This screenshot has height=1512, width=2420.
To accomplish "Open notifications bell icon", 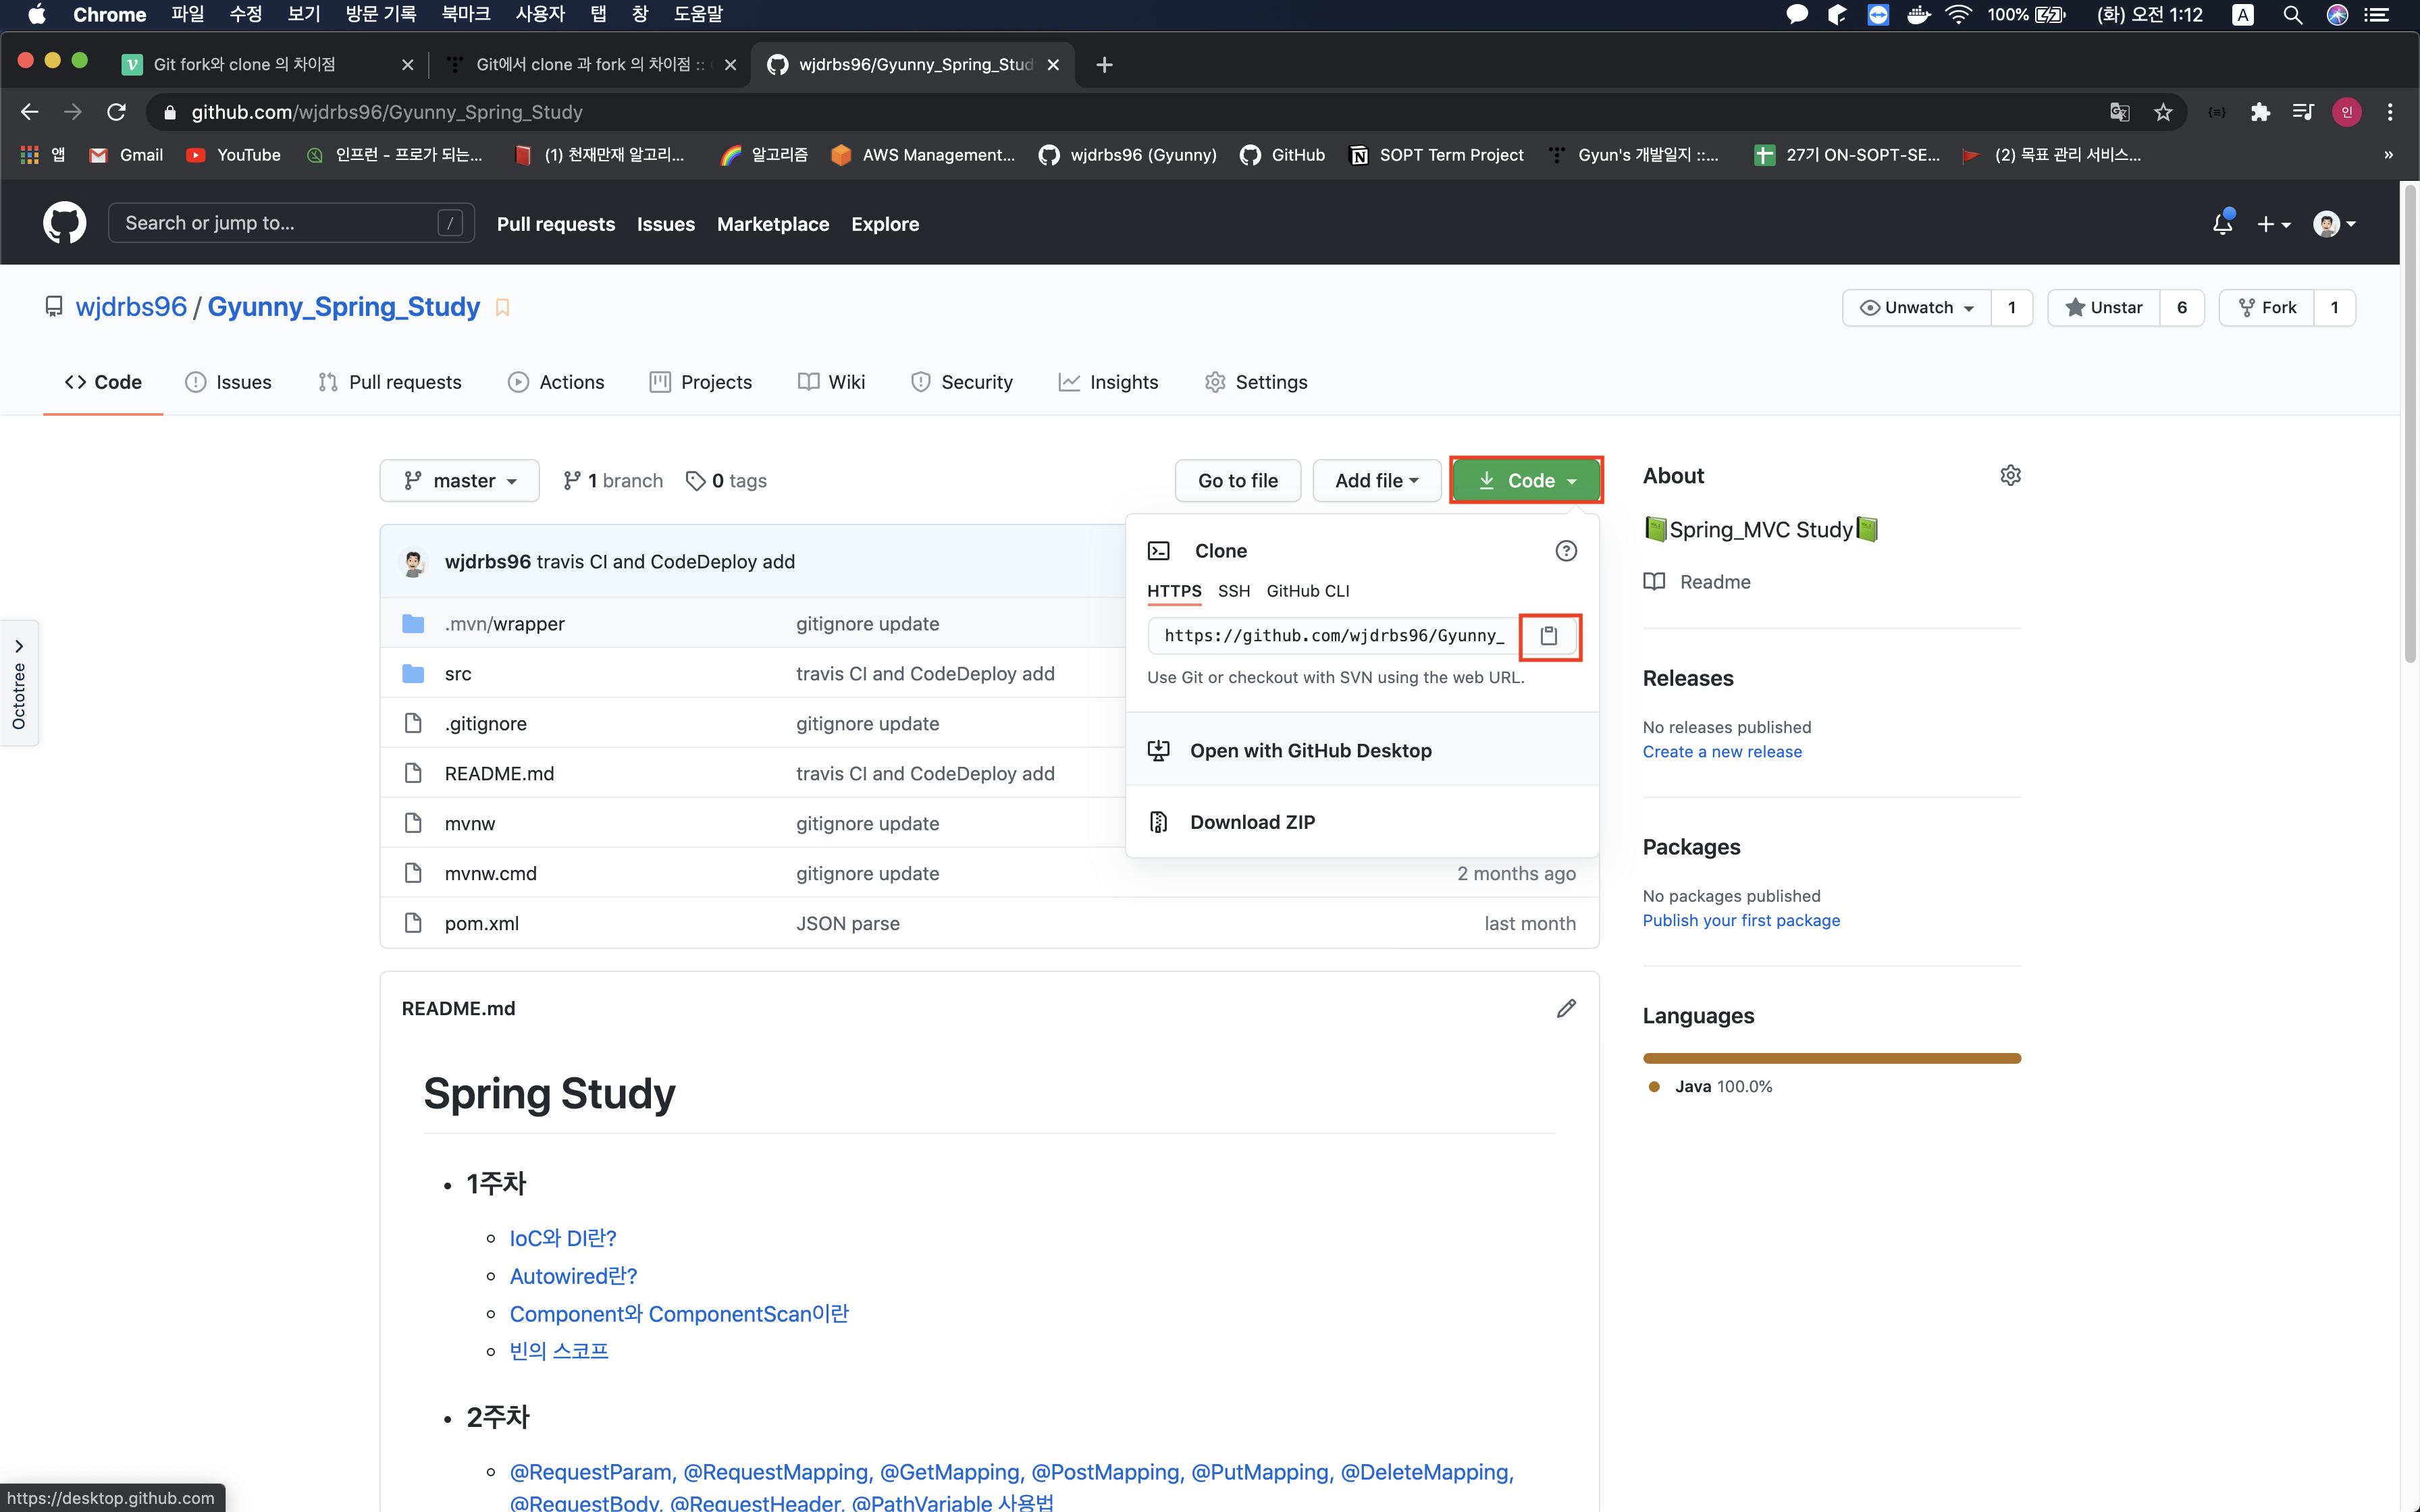I will pyautogui.click(x=2222, y=224).
